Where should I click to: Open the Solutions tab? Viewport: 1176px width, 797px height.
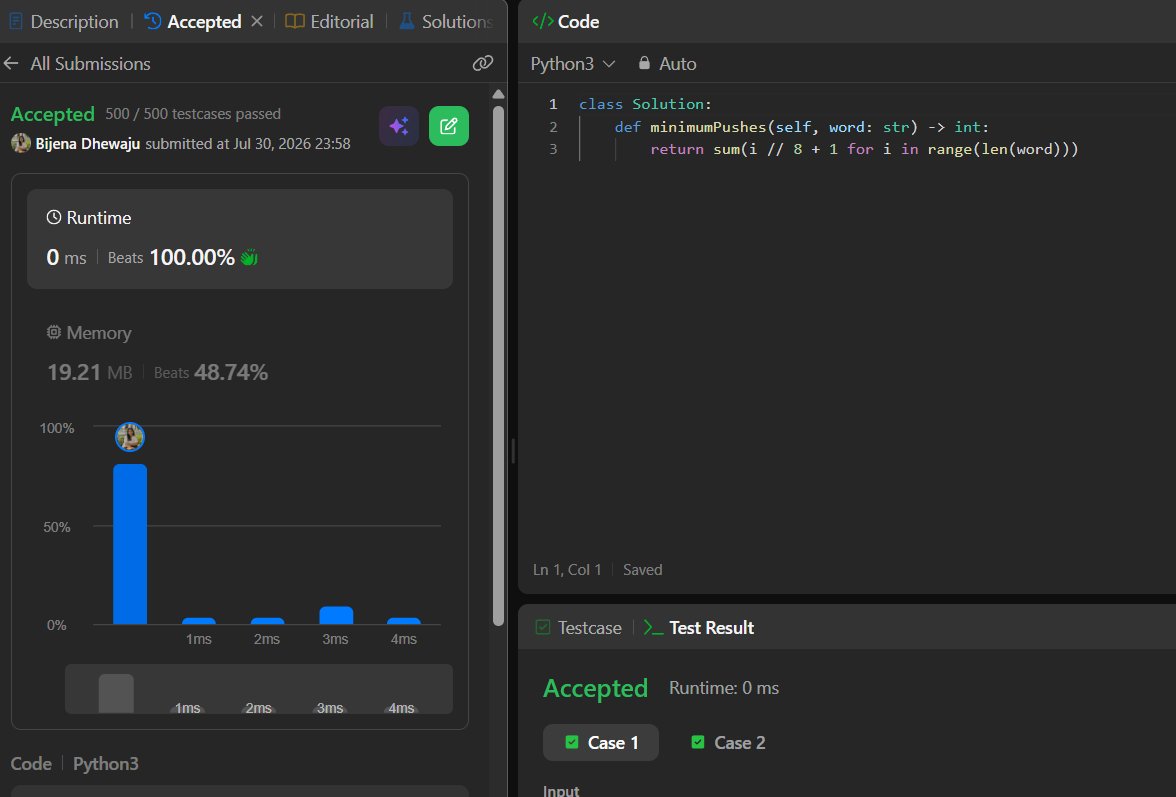coord(446,22)
